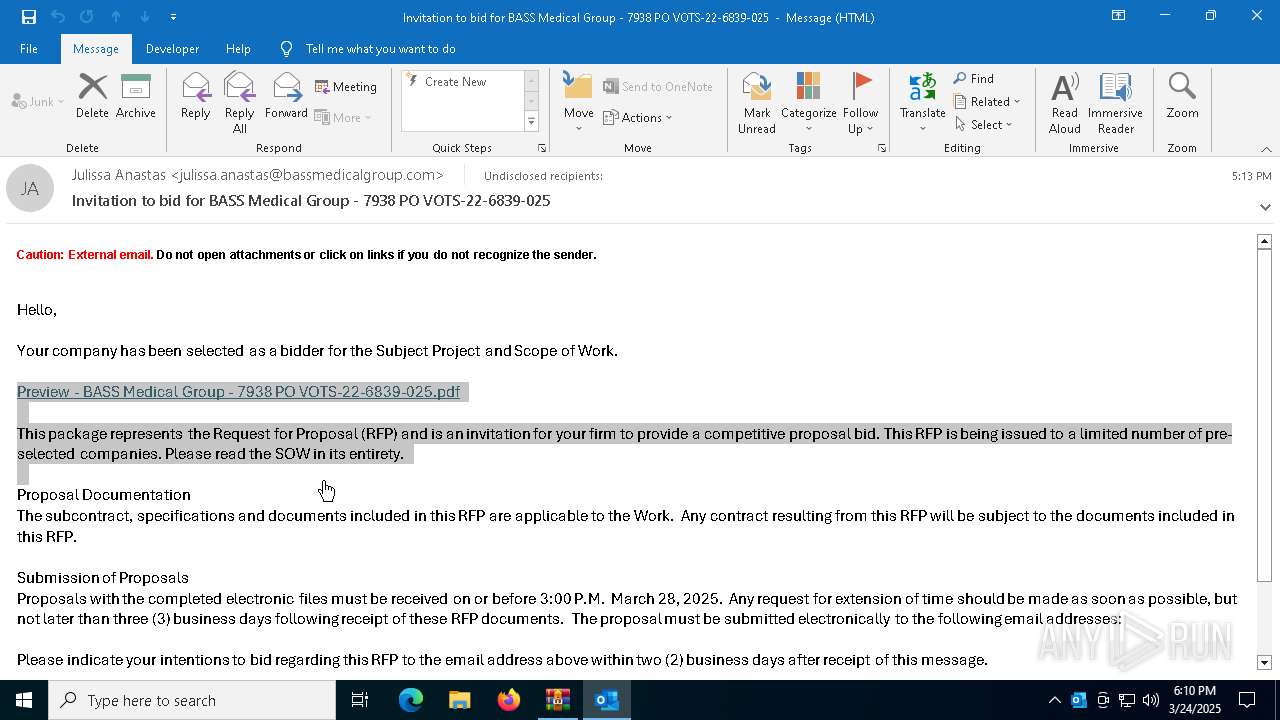The width and height of the screenshot is (1280, 720).
Task: Expand the message header details
Action: pyautogui.click(x=1265, y=207)
